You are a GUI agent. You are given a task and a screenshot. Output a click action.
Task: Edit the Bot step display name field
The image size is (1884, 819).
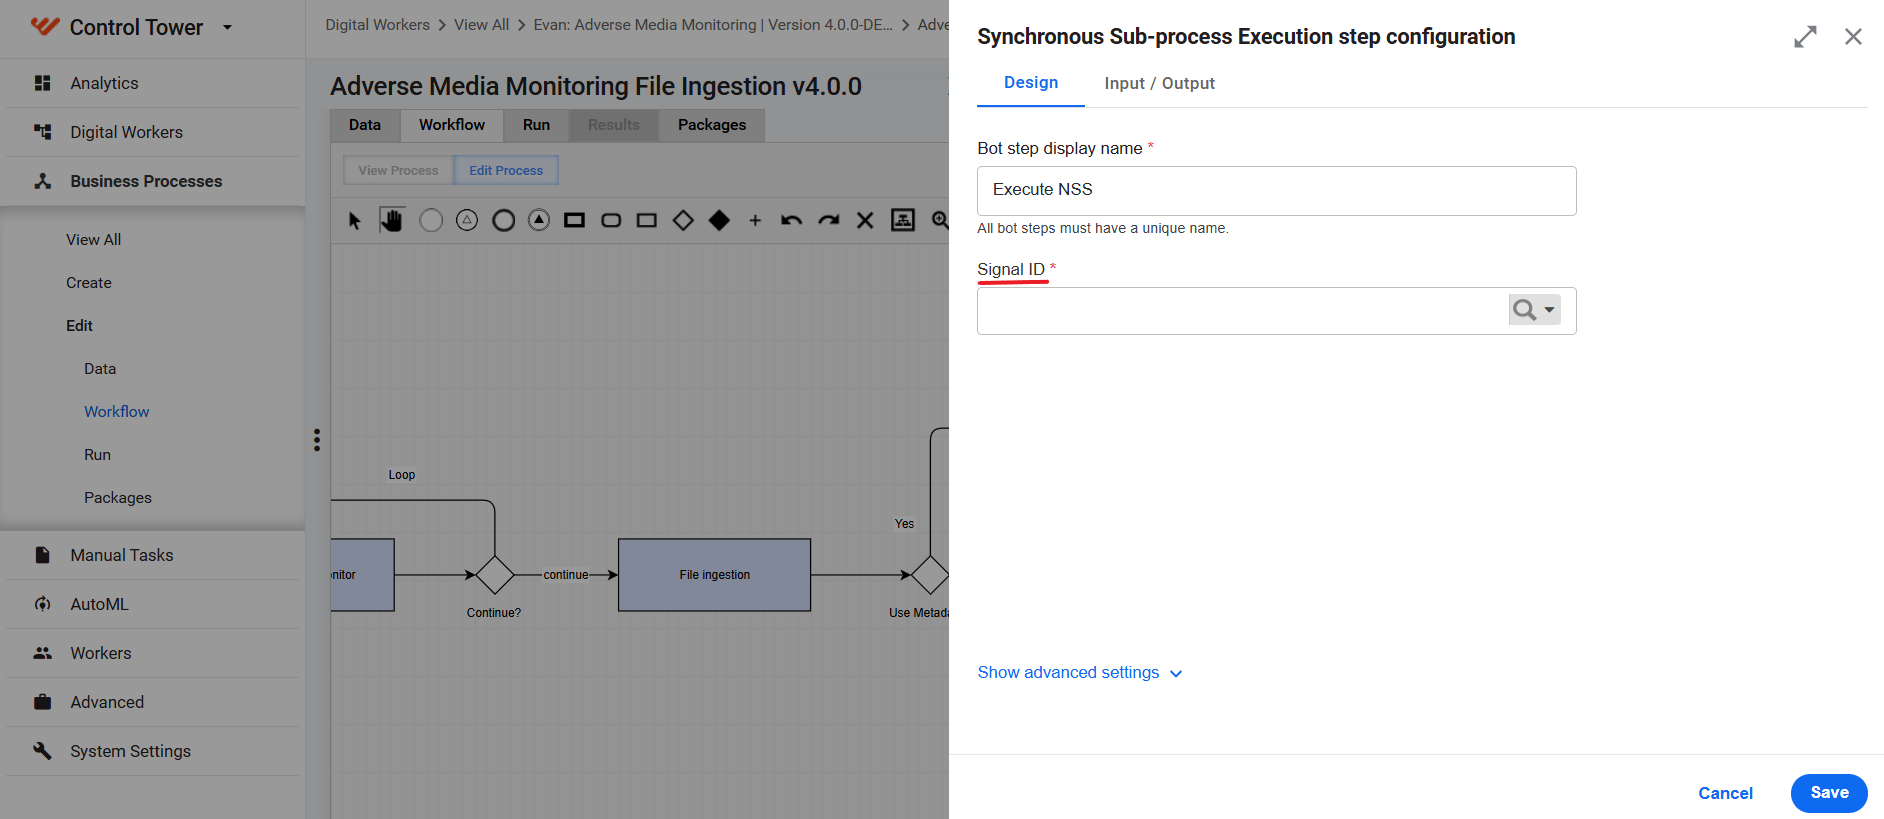(1276, 190)
